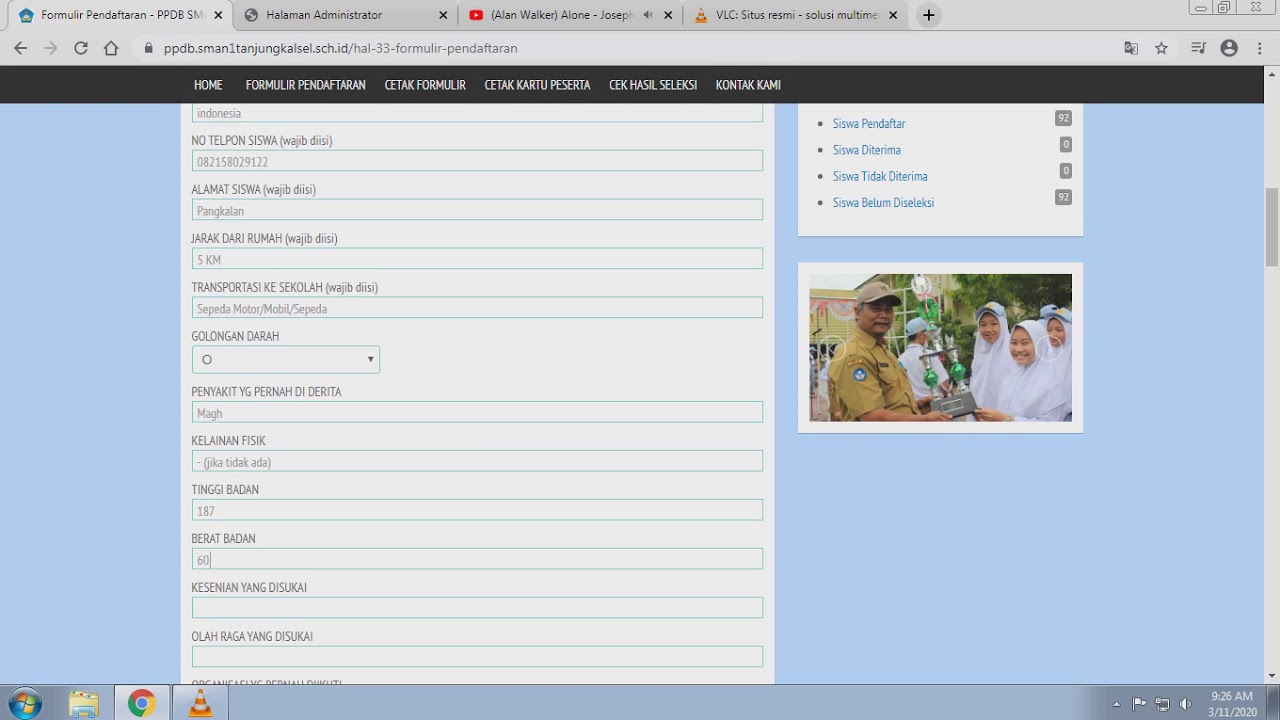Screen dimensions: 1280x720
Task: Click the Google Translate icon in address bar
Action: tap(1131, 48)
